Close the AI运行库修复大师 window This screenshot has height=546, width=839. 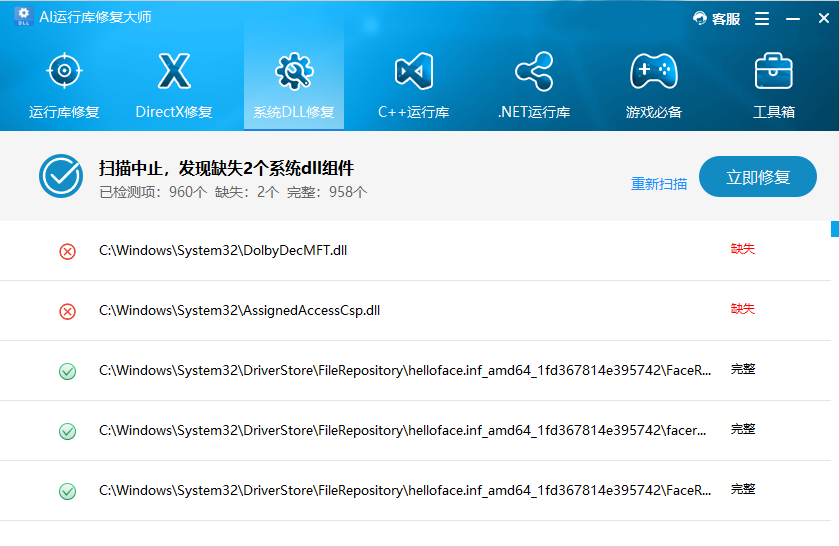tap(824, 18)
